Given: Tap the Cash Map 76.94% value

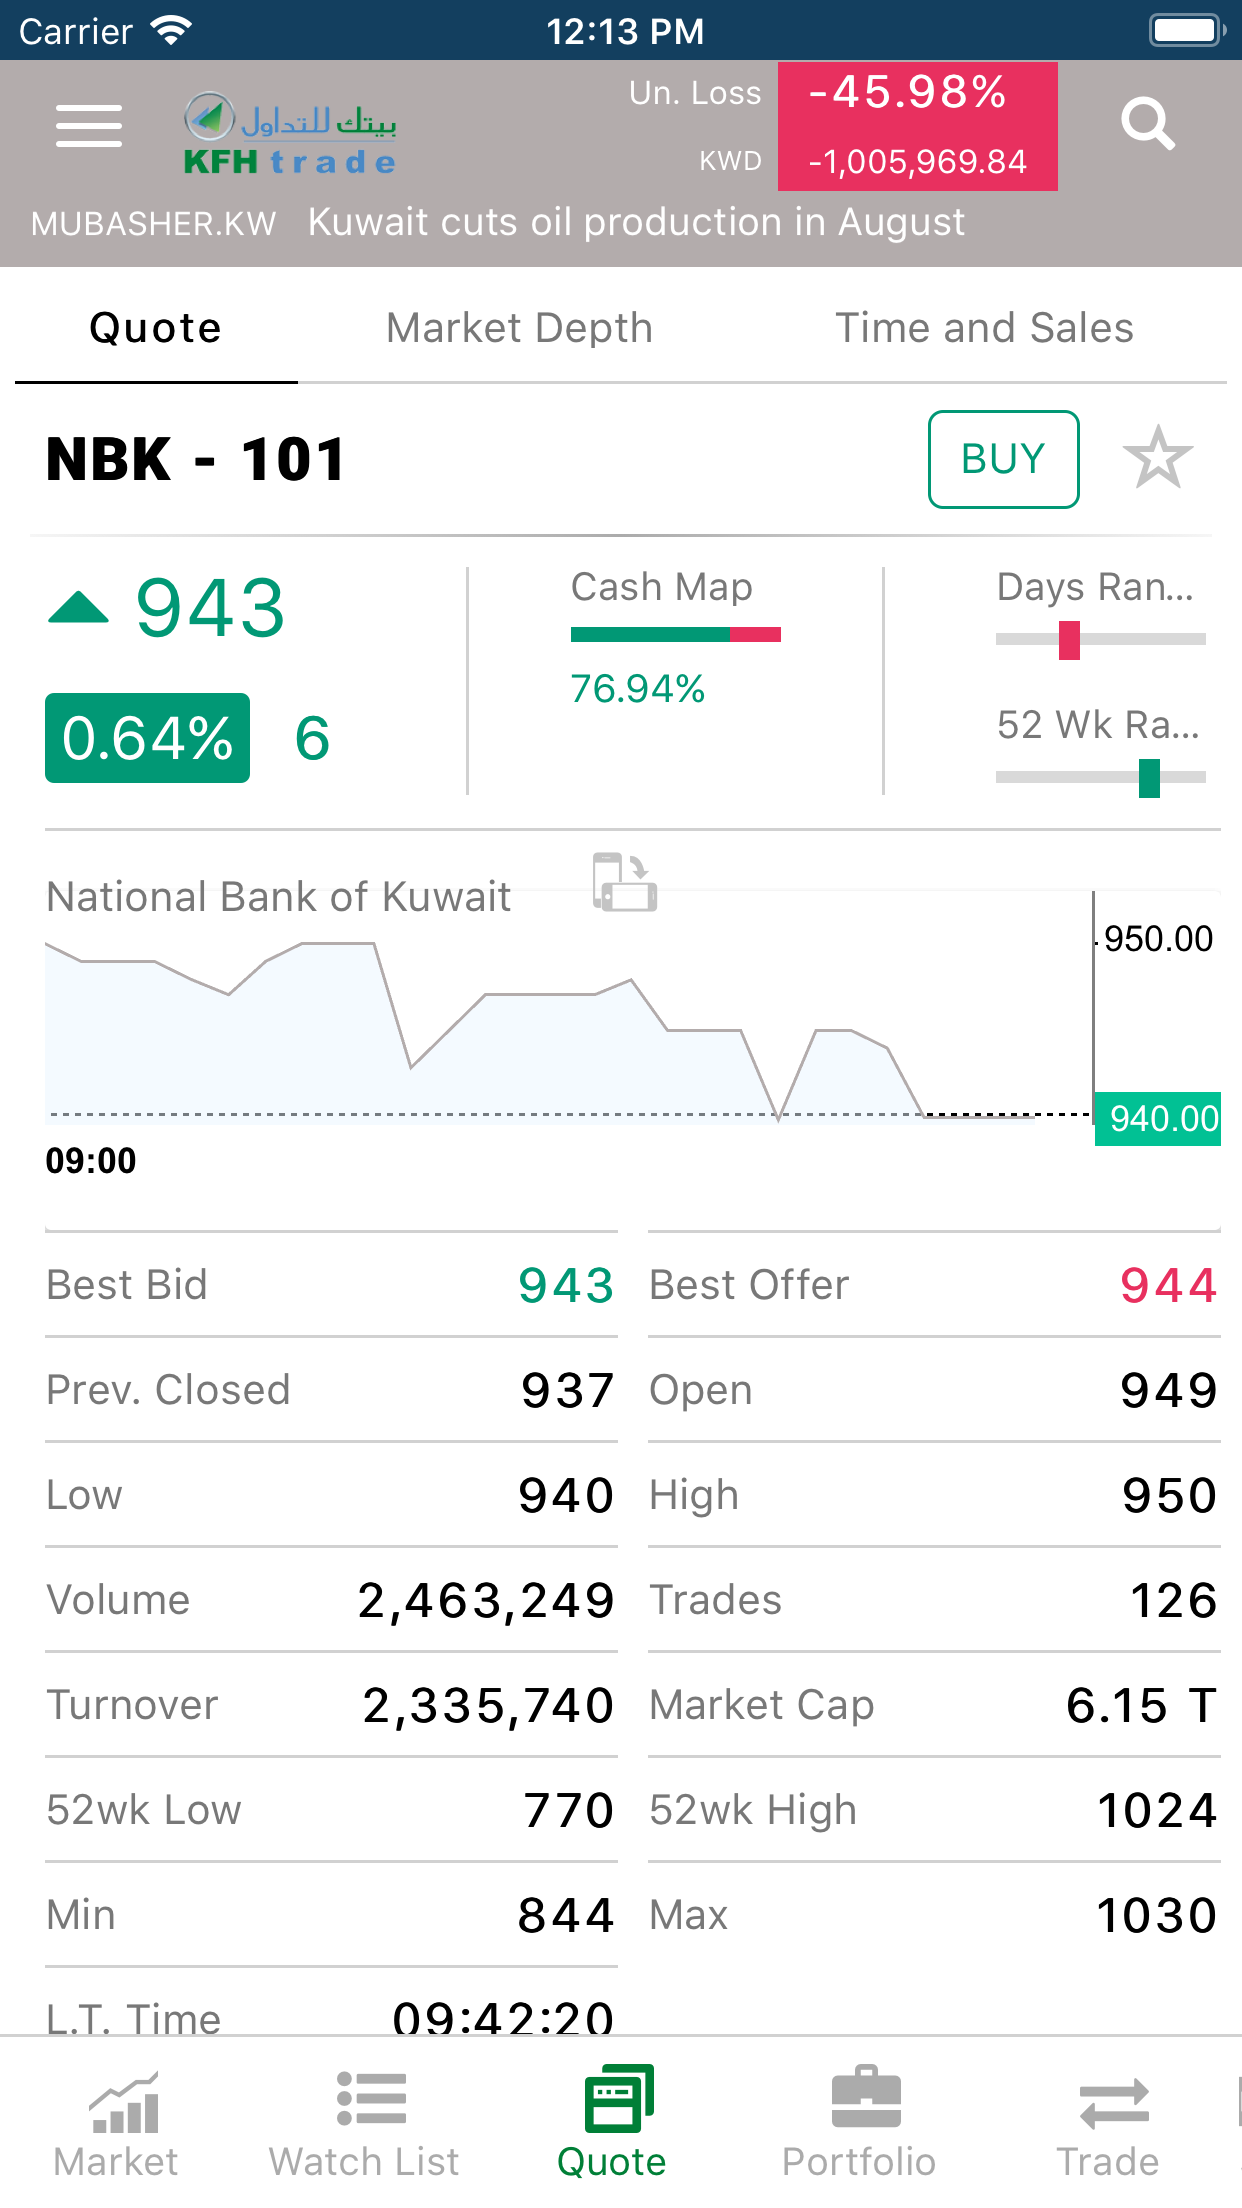Looking at the screenshot, I should [x=638, y=689].
